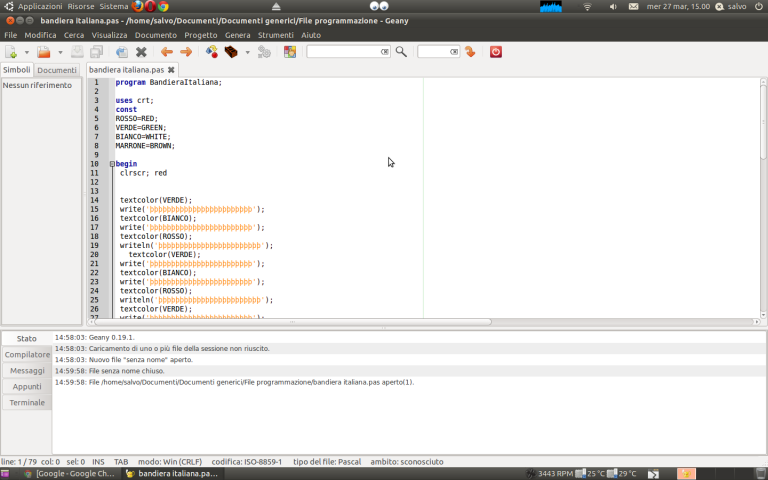Image resolution: width=768 pixels, height=480 pixels.
Task: Select the Stato message tab
Action: pyautogui.click(x=26, y=338)
